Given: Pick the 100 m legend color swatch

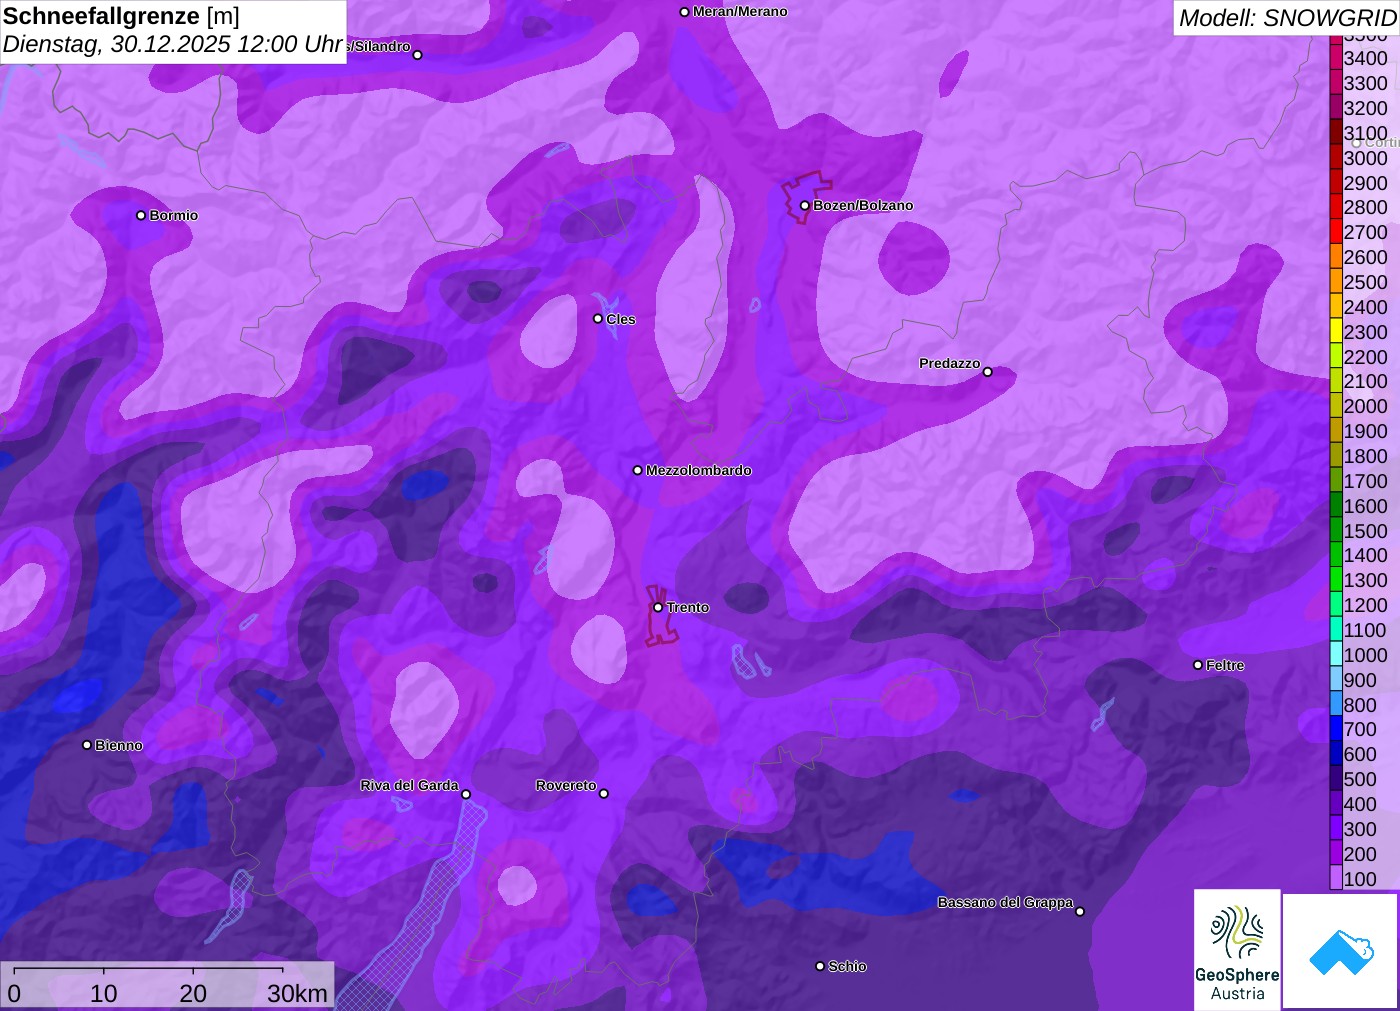Looking at the screenshot, I should pyautogui.click(x=1336, y=879).
